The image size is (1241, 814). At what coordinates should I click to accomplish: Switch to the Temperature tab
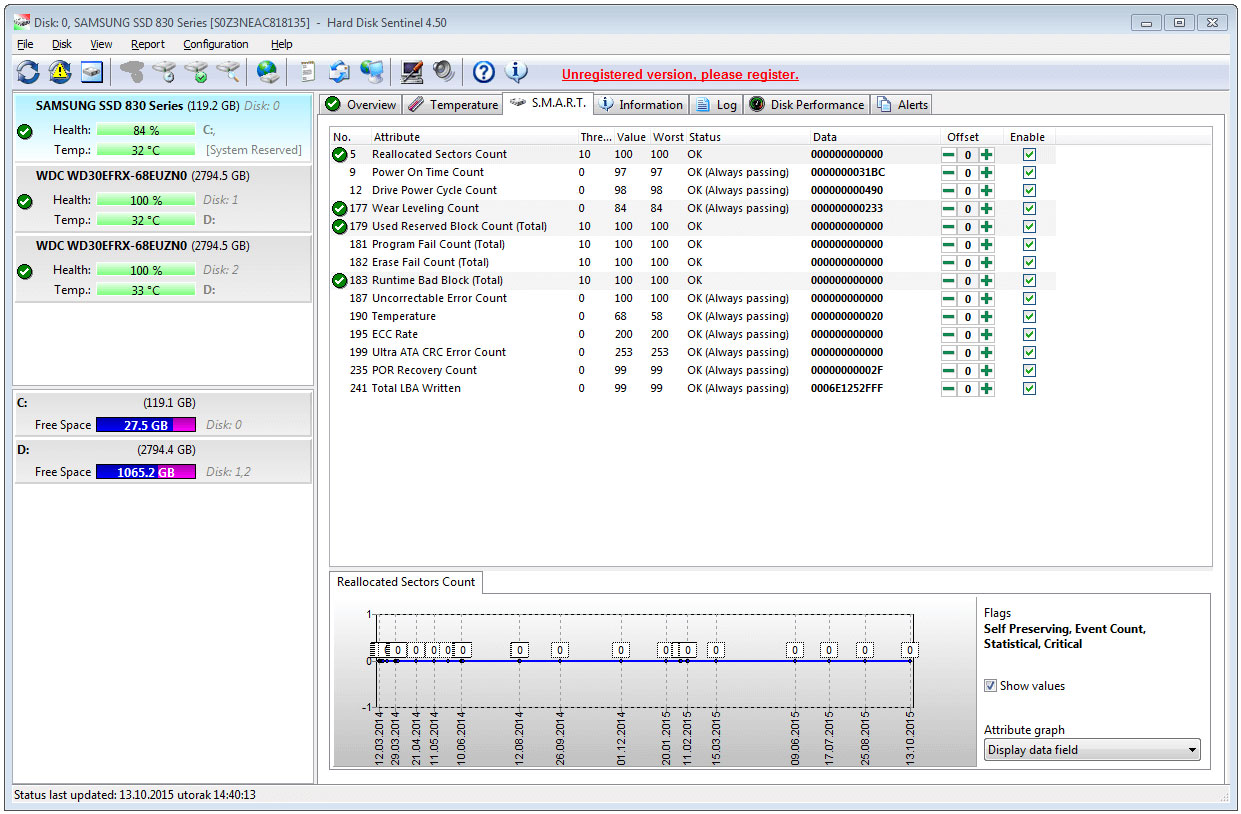click(452, 105)
